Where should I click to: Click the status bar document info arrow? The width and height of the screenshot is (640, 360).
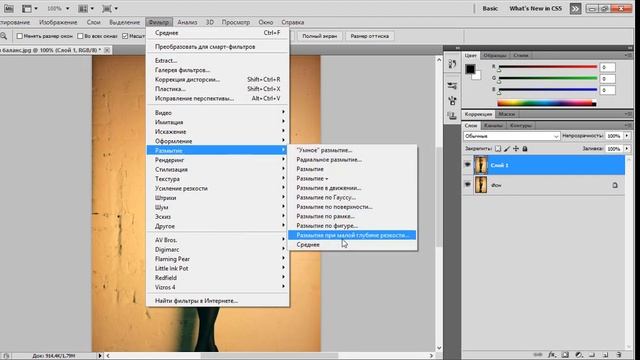[x=100, y=356]
